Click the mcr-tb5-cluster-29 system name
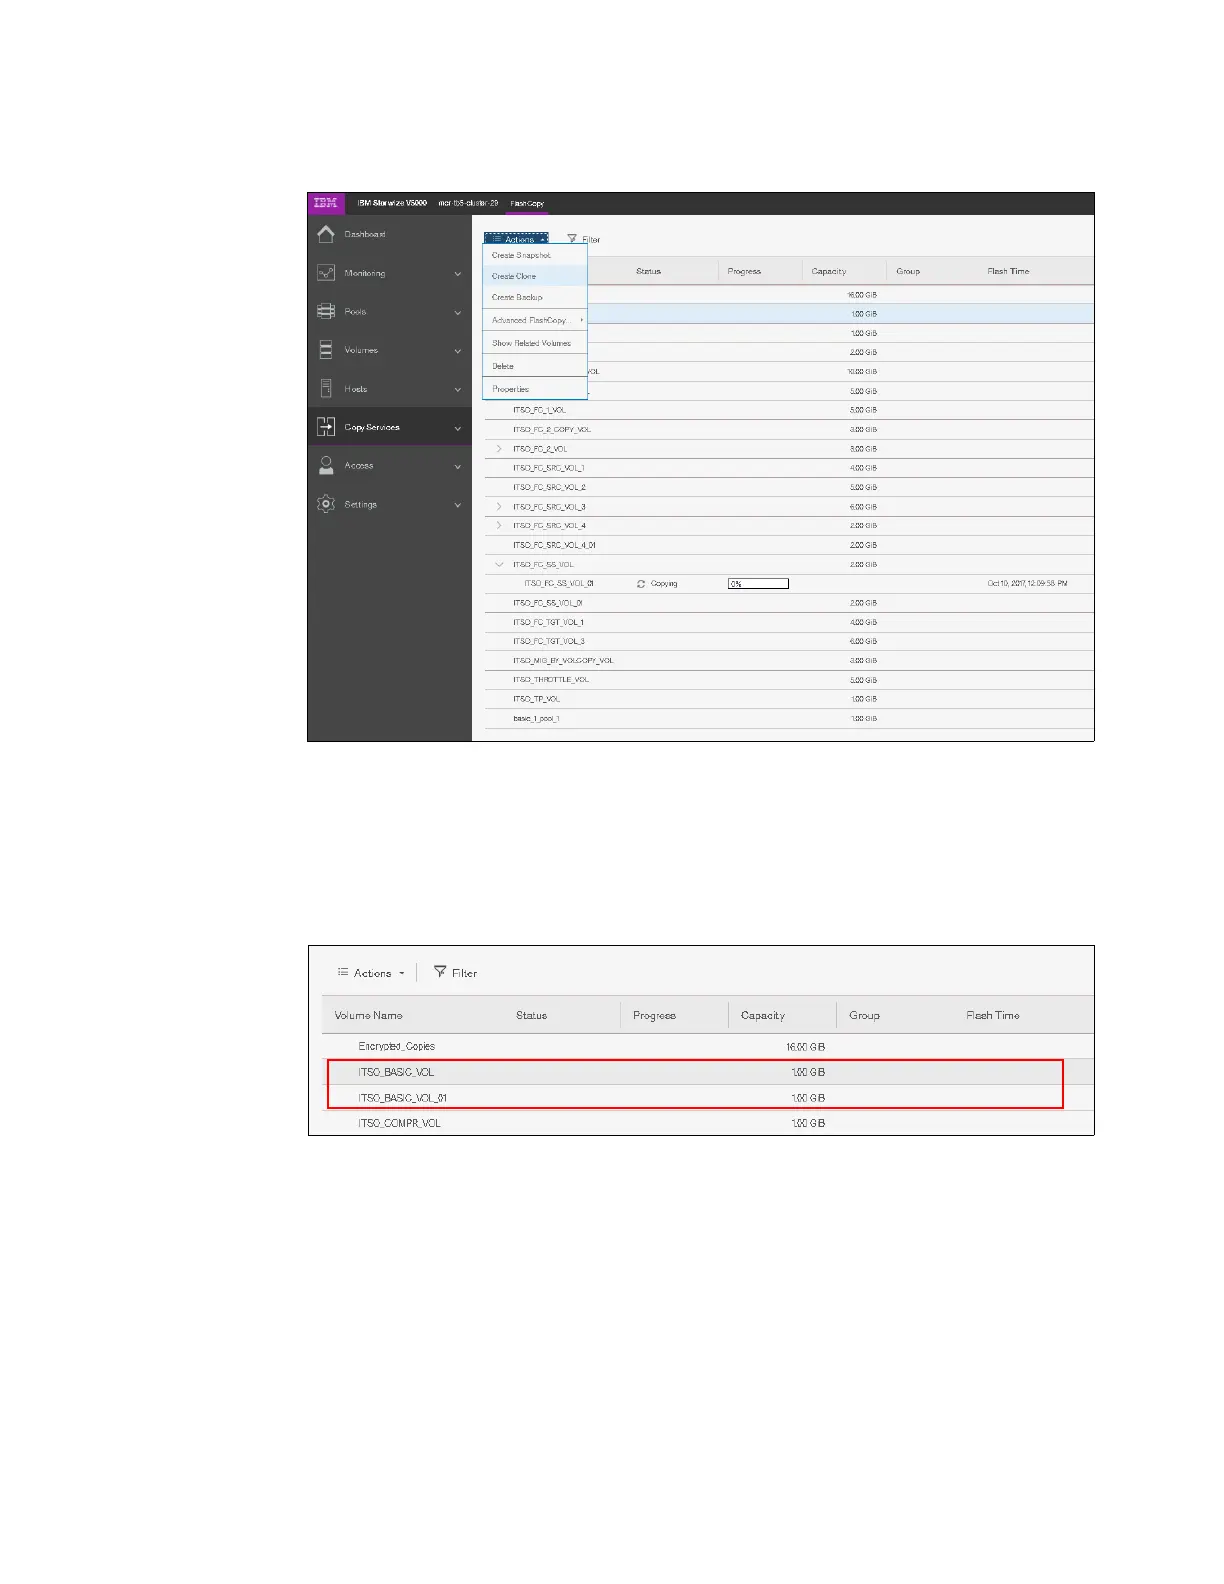The width and height of the screenshot is (1224, 1584). pos(468,203)
